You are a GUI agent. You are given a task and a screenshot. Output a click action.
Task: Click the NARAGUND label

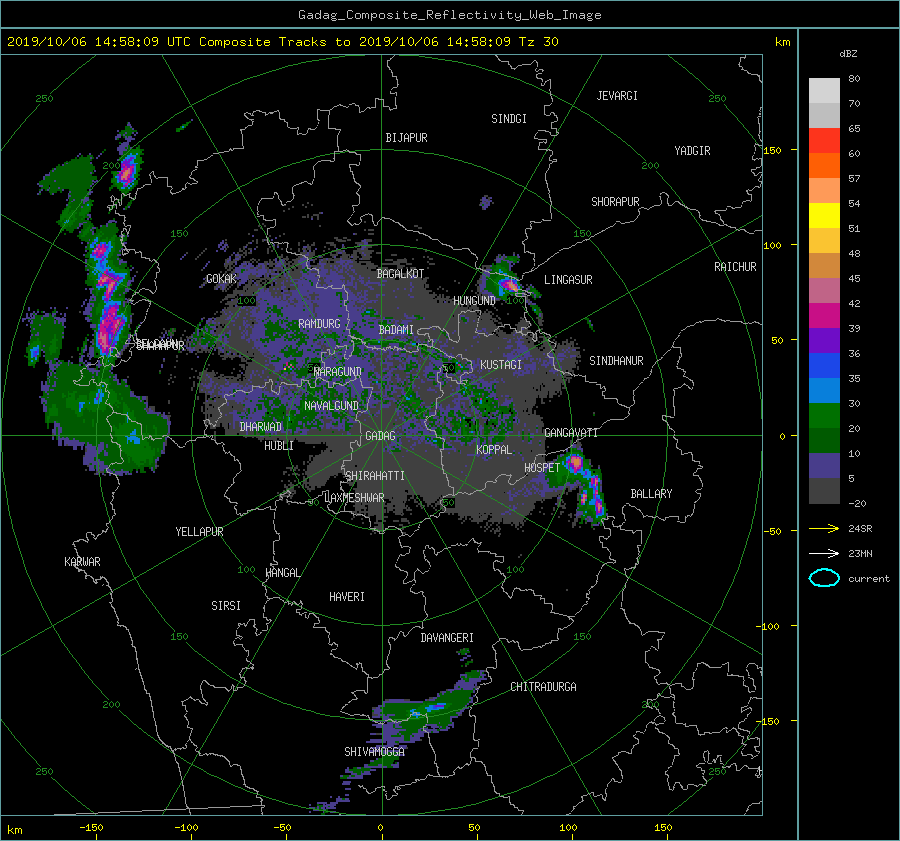click(x=338, y=372)
